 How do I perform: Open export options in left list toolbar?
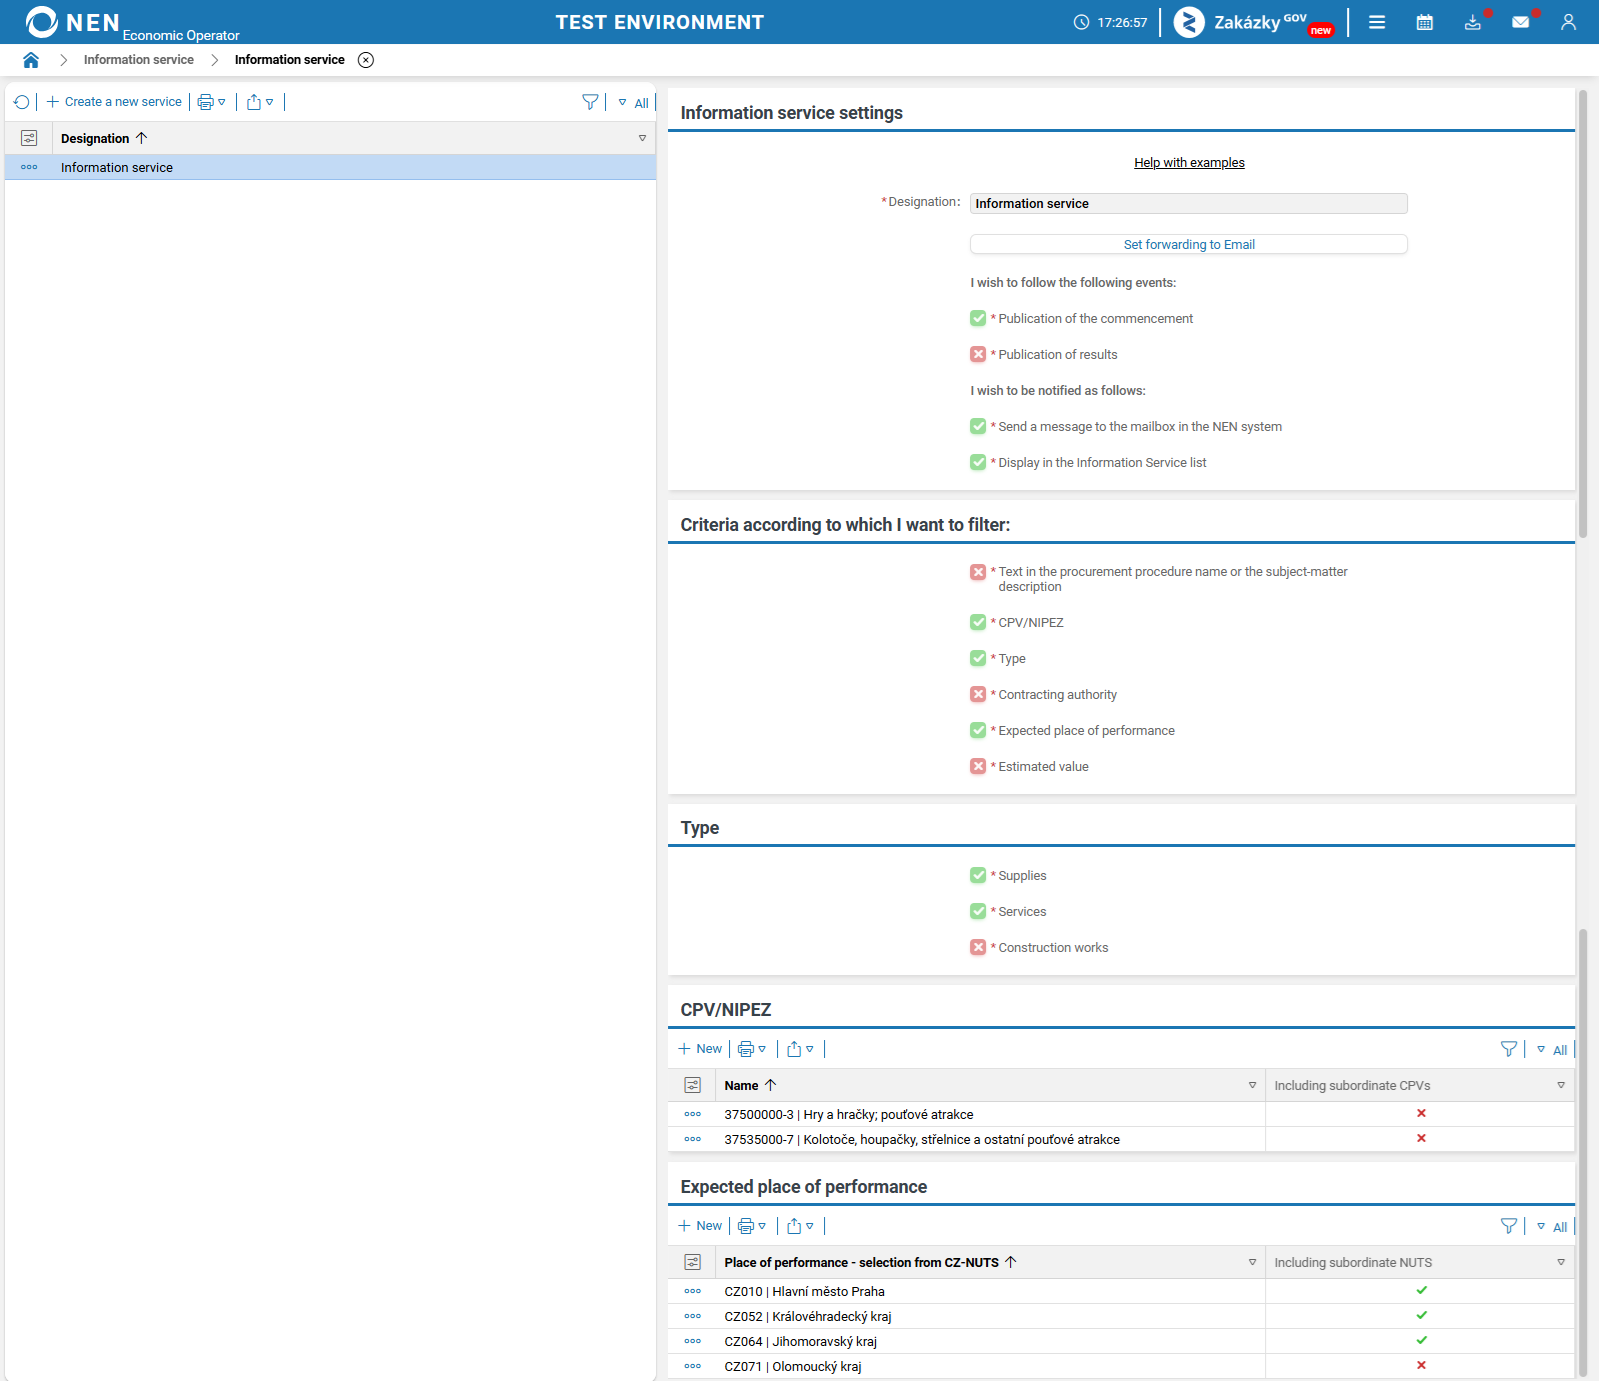pos(260,102)
